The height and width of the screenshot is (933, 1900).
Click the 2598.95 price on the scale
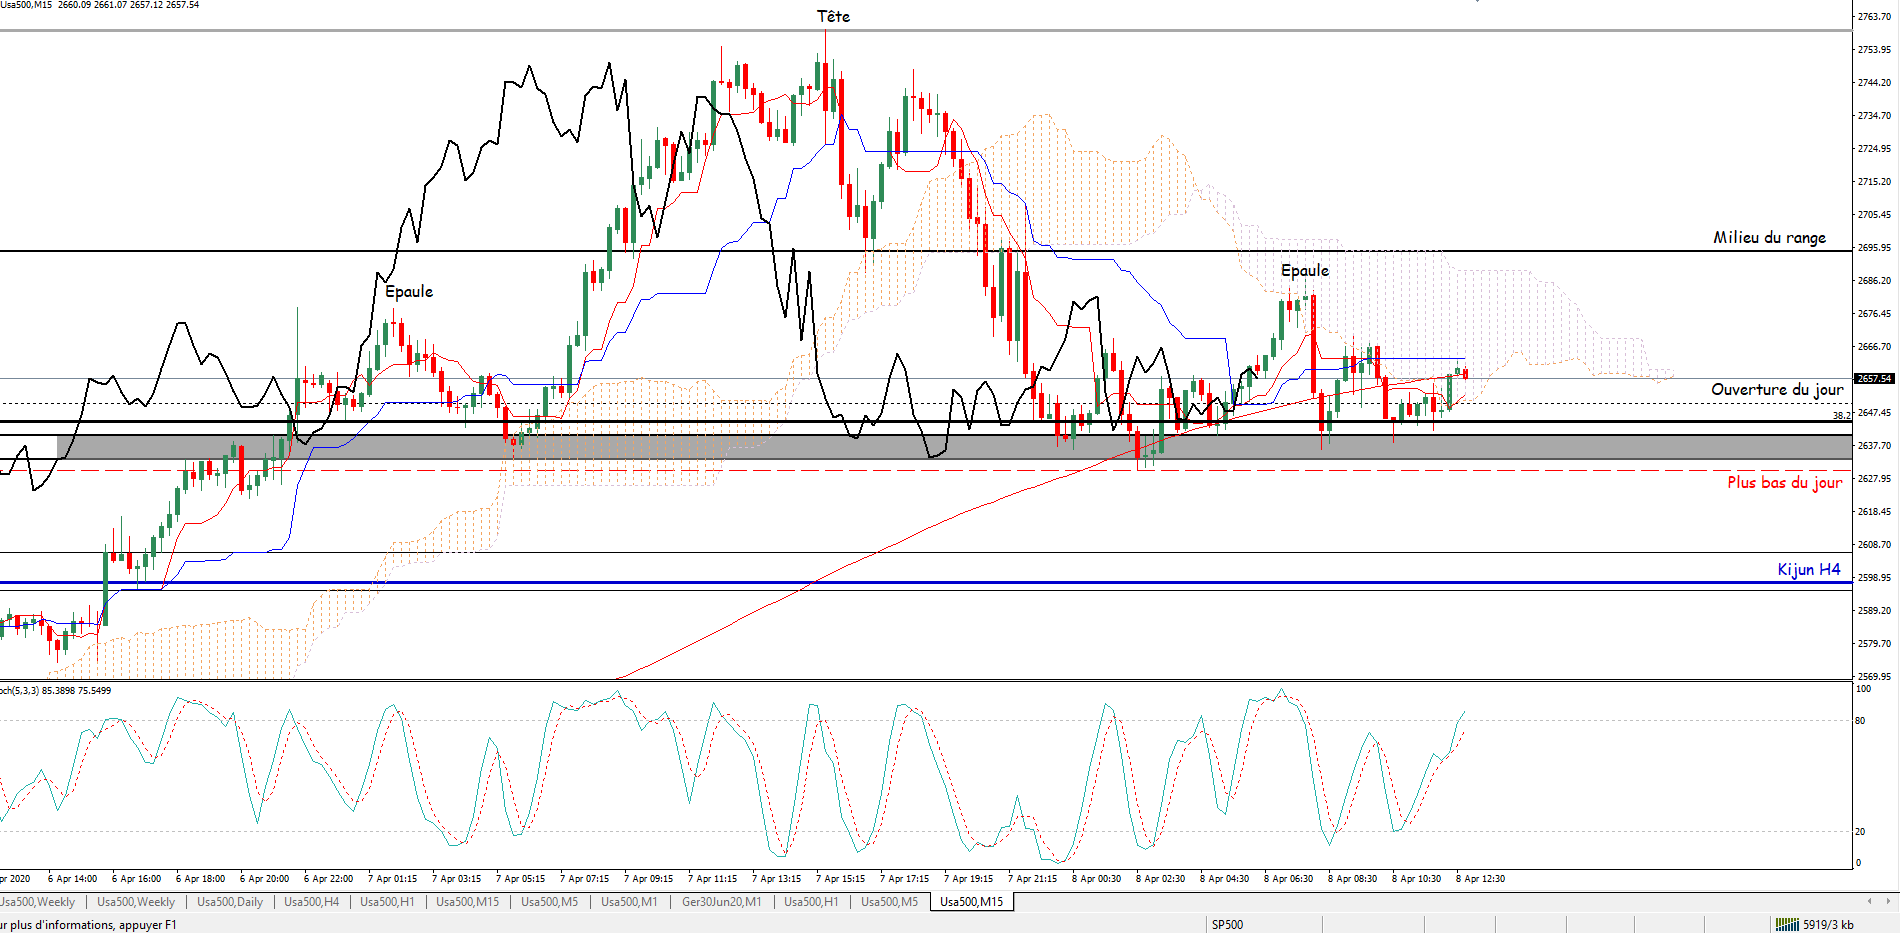coord(1874,578)
